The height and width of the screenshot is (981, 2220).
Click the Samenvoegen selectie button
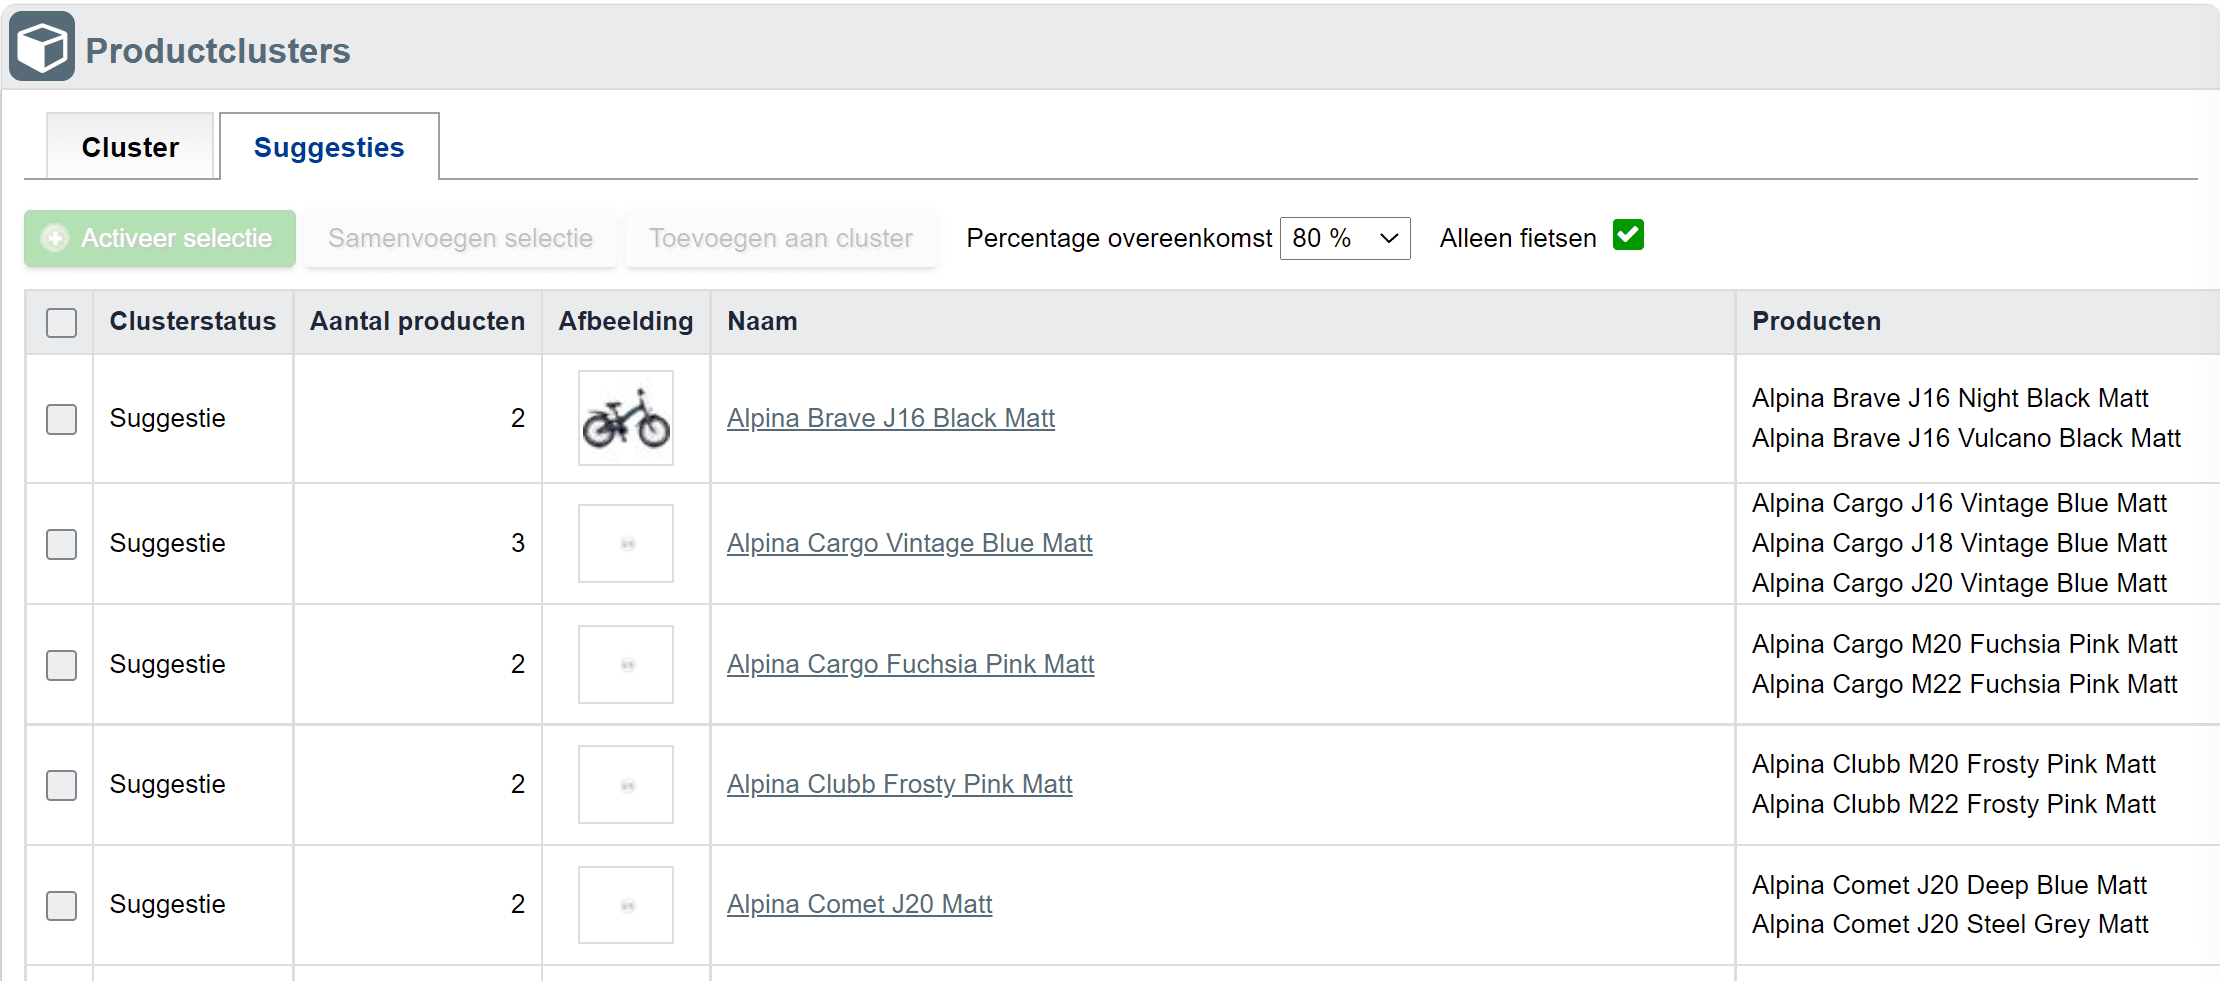click(460, 238)
